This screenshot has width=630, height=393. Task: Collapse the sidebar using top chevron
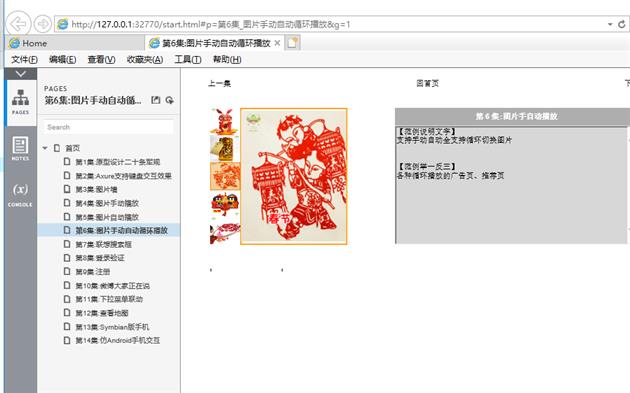pos(21,74)
